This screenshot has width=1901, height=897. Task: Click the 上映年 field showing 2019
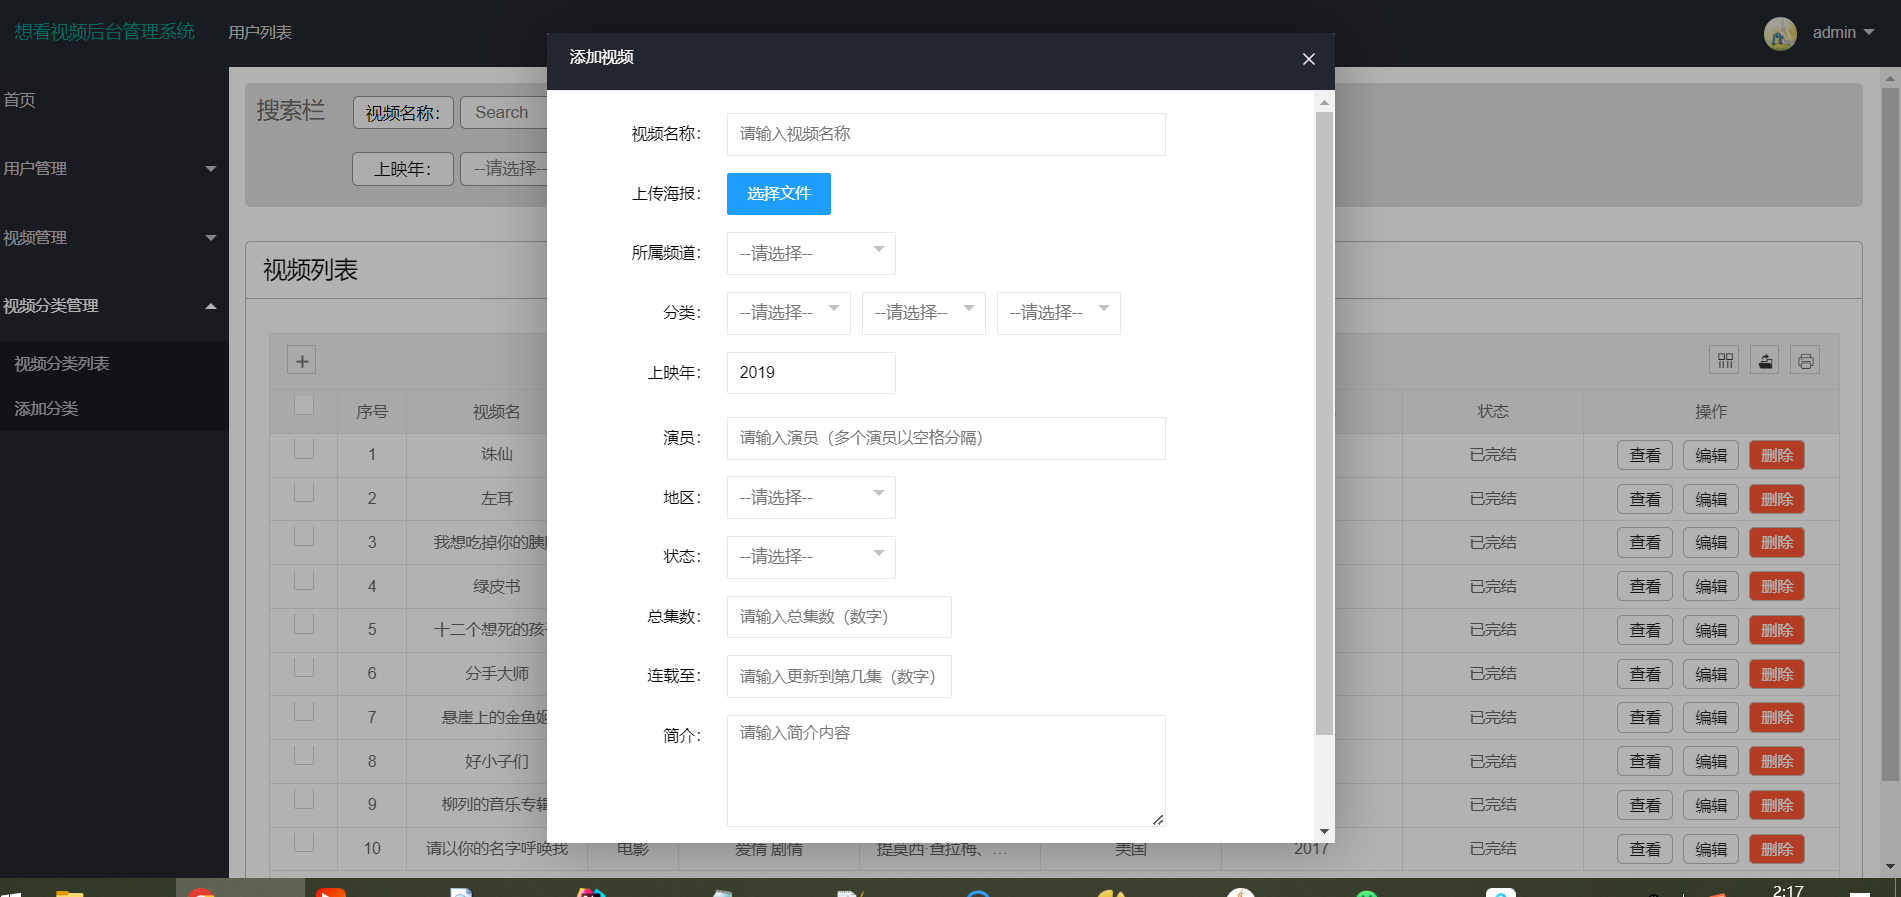click(811, 373)
